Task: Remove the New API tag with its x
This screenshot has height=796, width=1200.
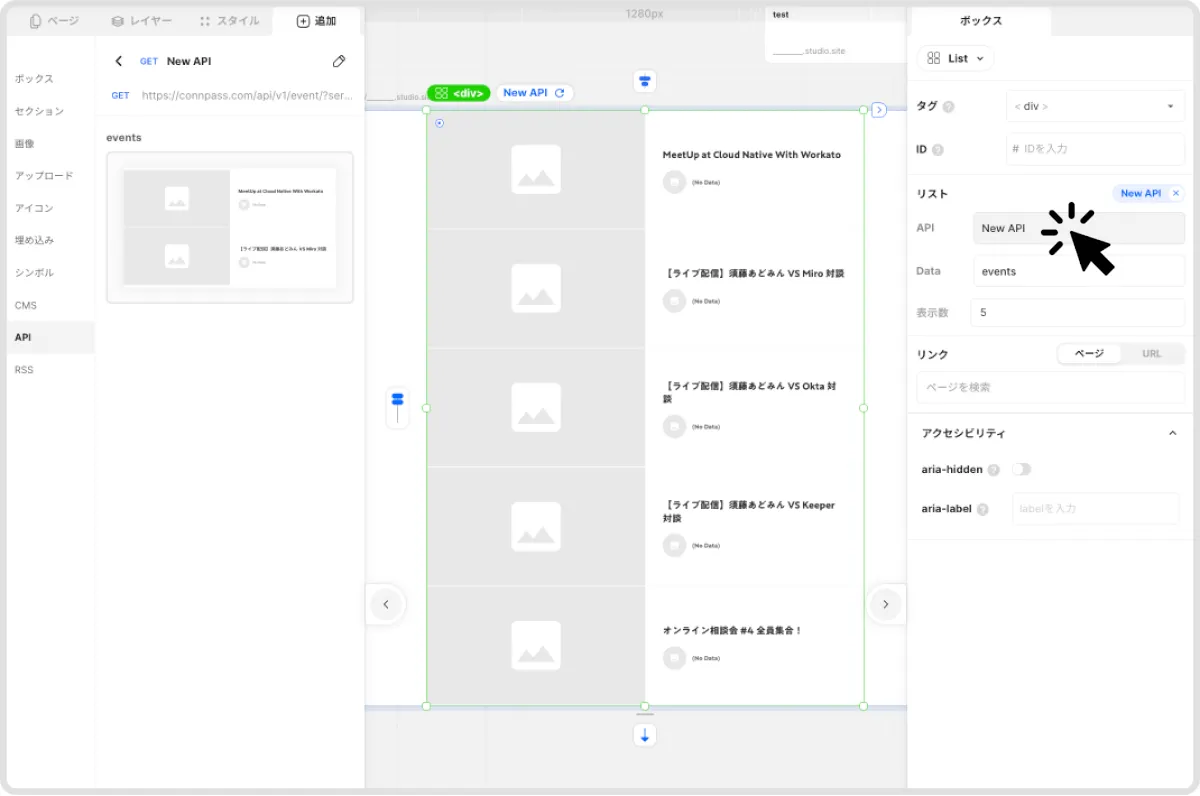Action: point(1176,193)
